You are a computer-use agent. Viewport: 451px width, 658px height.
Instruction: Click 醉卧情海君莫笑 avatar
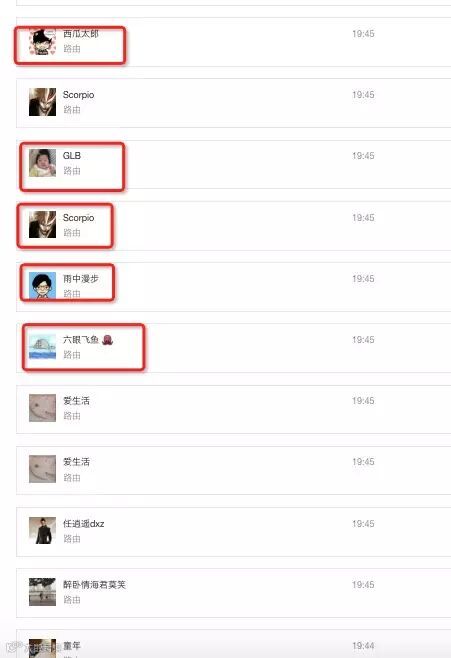pyautogui.click(x=42, y=592)
